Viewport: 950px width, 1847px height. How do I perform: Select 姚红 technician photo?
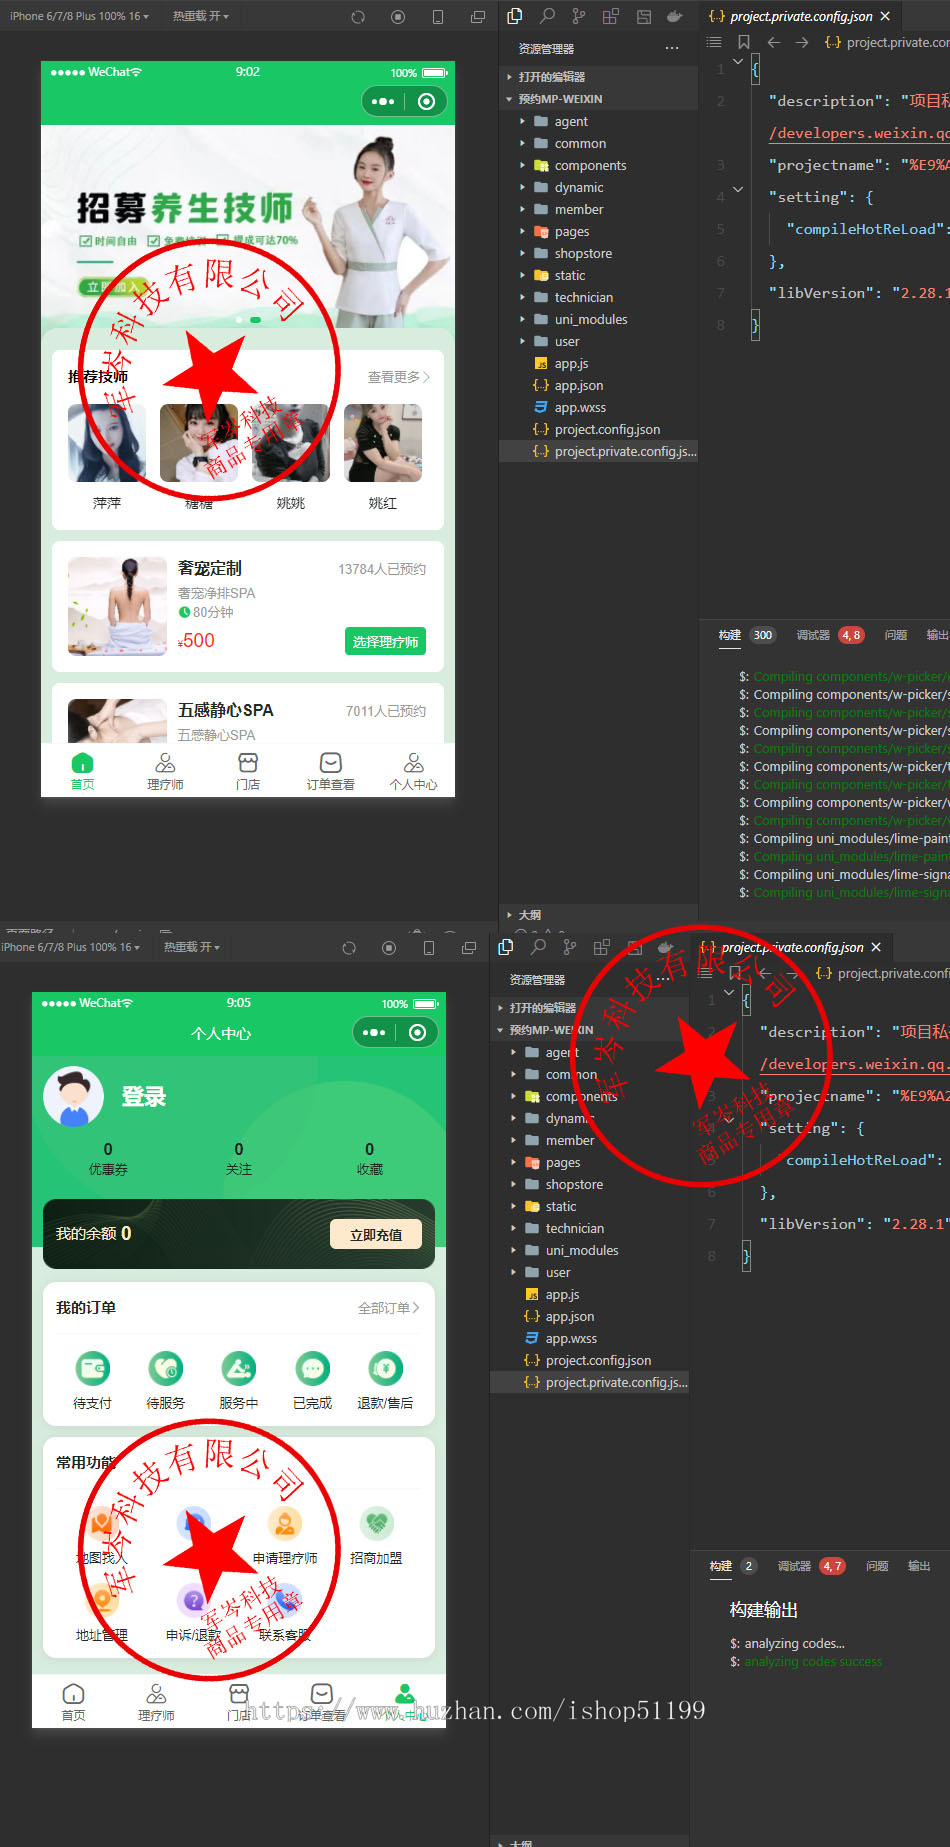tap(383, 443)
